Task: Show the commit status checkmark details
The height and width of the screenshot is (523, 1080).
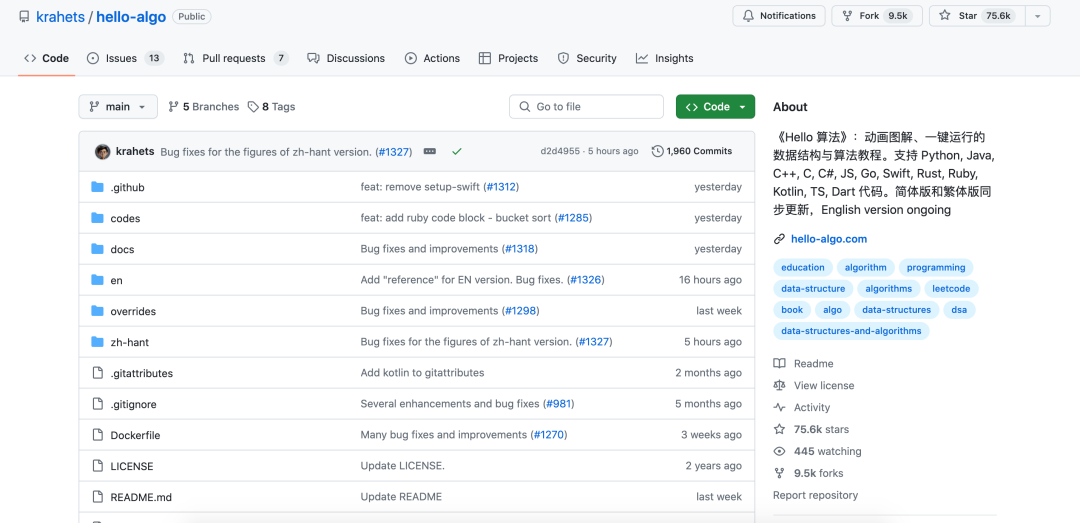Action: point(457,152)
